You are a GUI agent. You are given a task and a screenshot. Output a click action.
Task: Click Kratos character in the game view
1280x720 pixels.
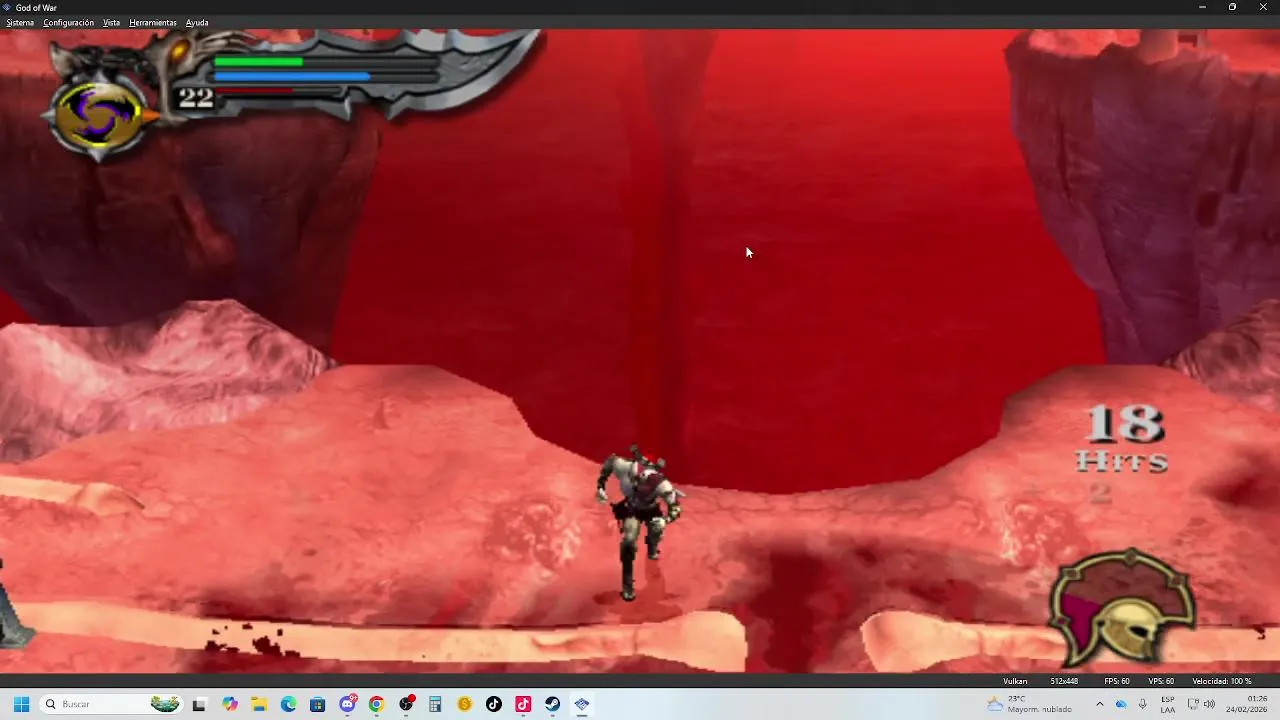640,523
